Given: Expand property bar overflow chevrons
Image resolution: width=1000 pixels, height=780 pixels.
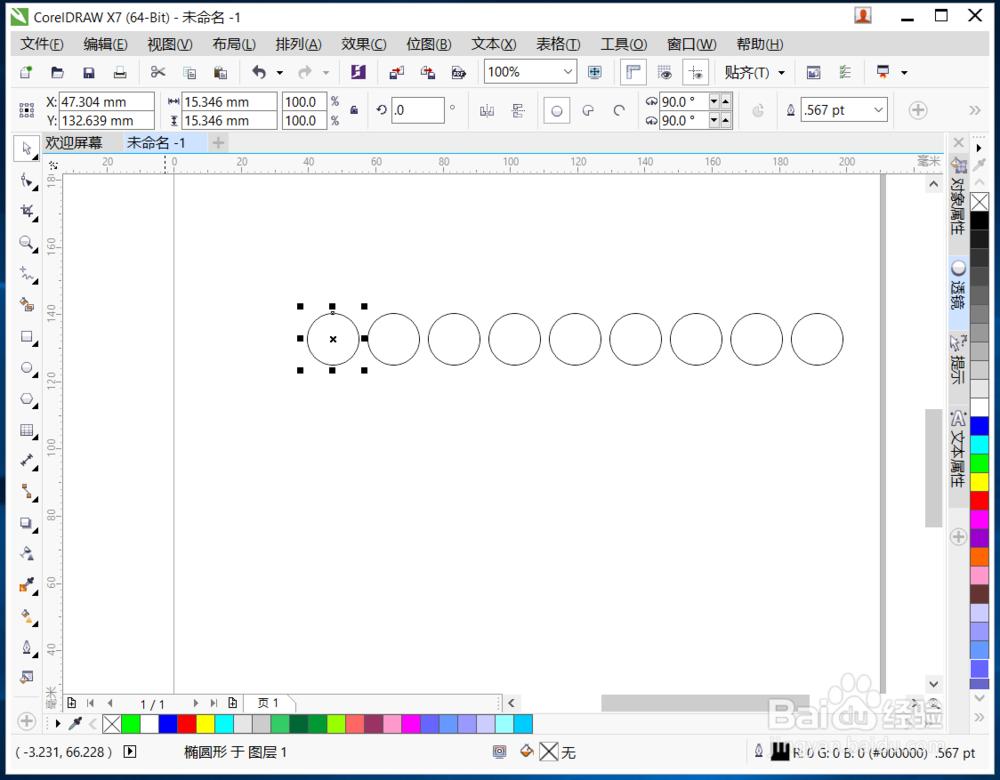Looking at the screenshot, I should pos(974,110).
